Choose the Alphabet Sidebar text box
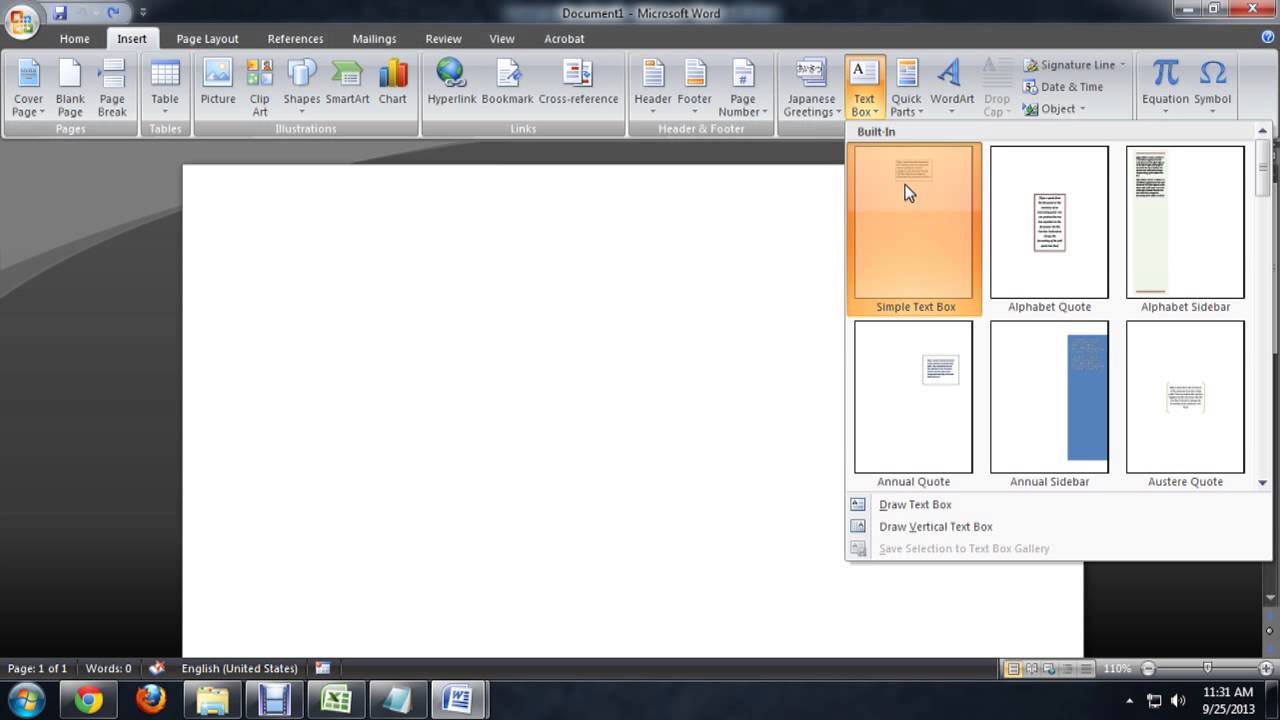This screenshot has height=720, width=1280. point(1185,229)
